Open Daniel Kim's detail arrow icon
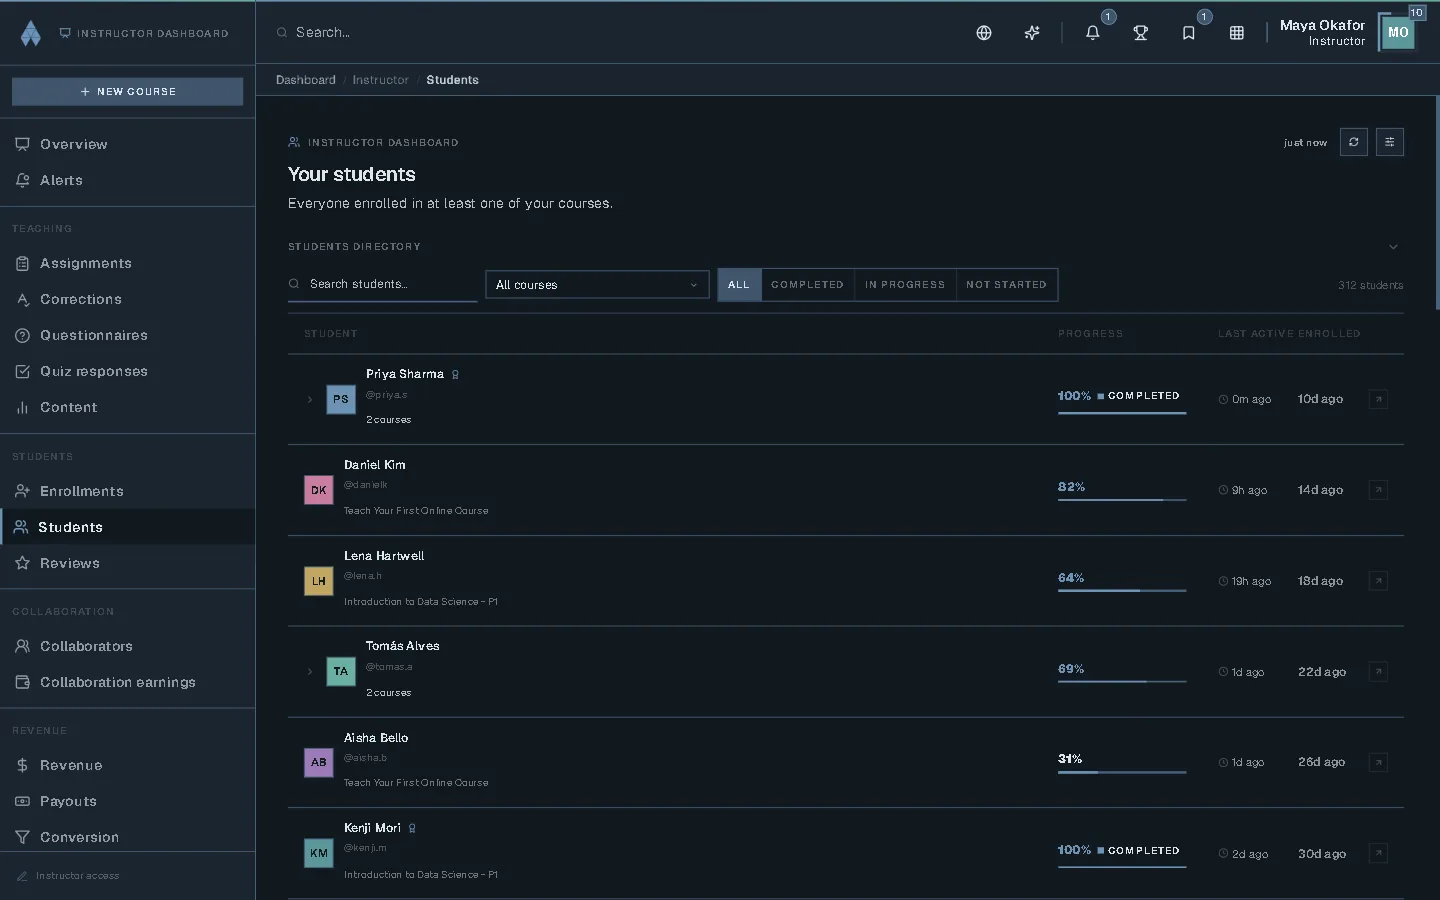This screenshot has height=900, width=1440. (x=1378, y=490)
